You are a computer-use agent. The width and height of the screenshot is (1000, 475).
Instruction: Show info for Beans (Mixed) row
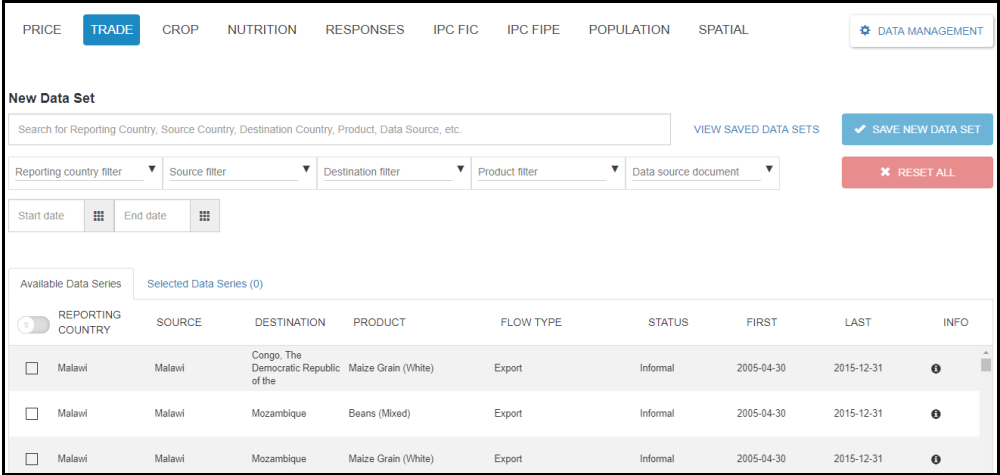(x=936, y=414)
